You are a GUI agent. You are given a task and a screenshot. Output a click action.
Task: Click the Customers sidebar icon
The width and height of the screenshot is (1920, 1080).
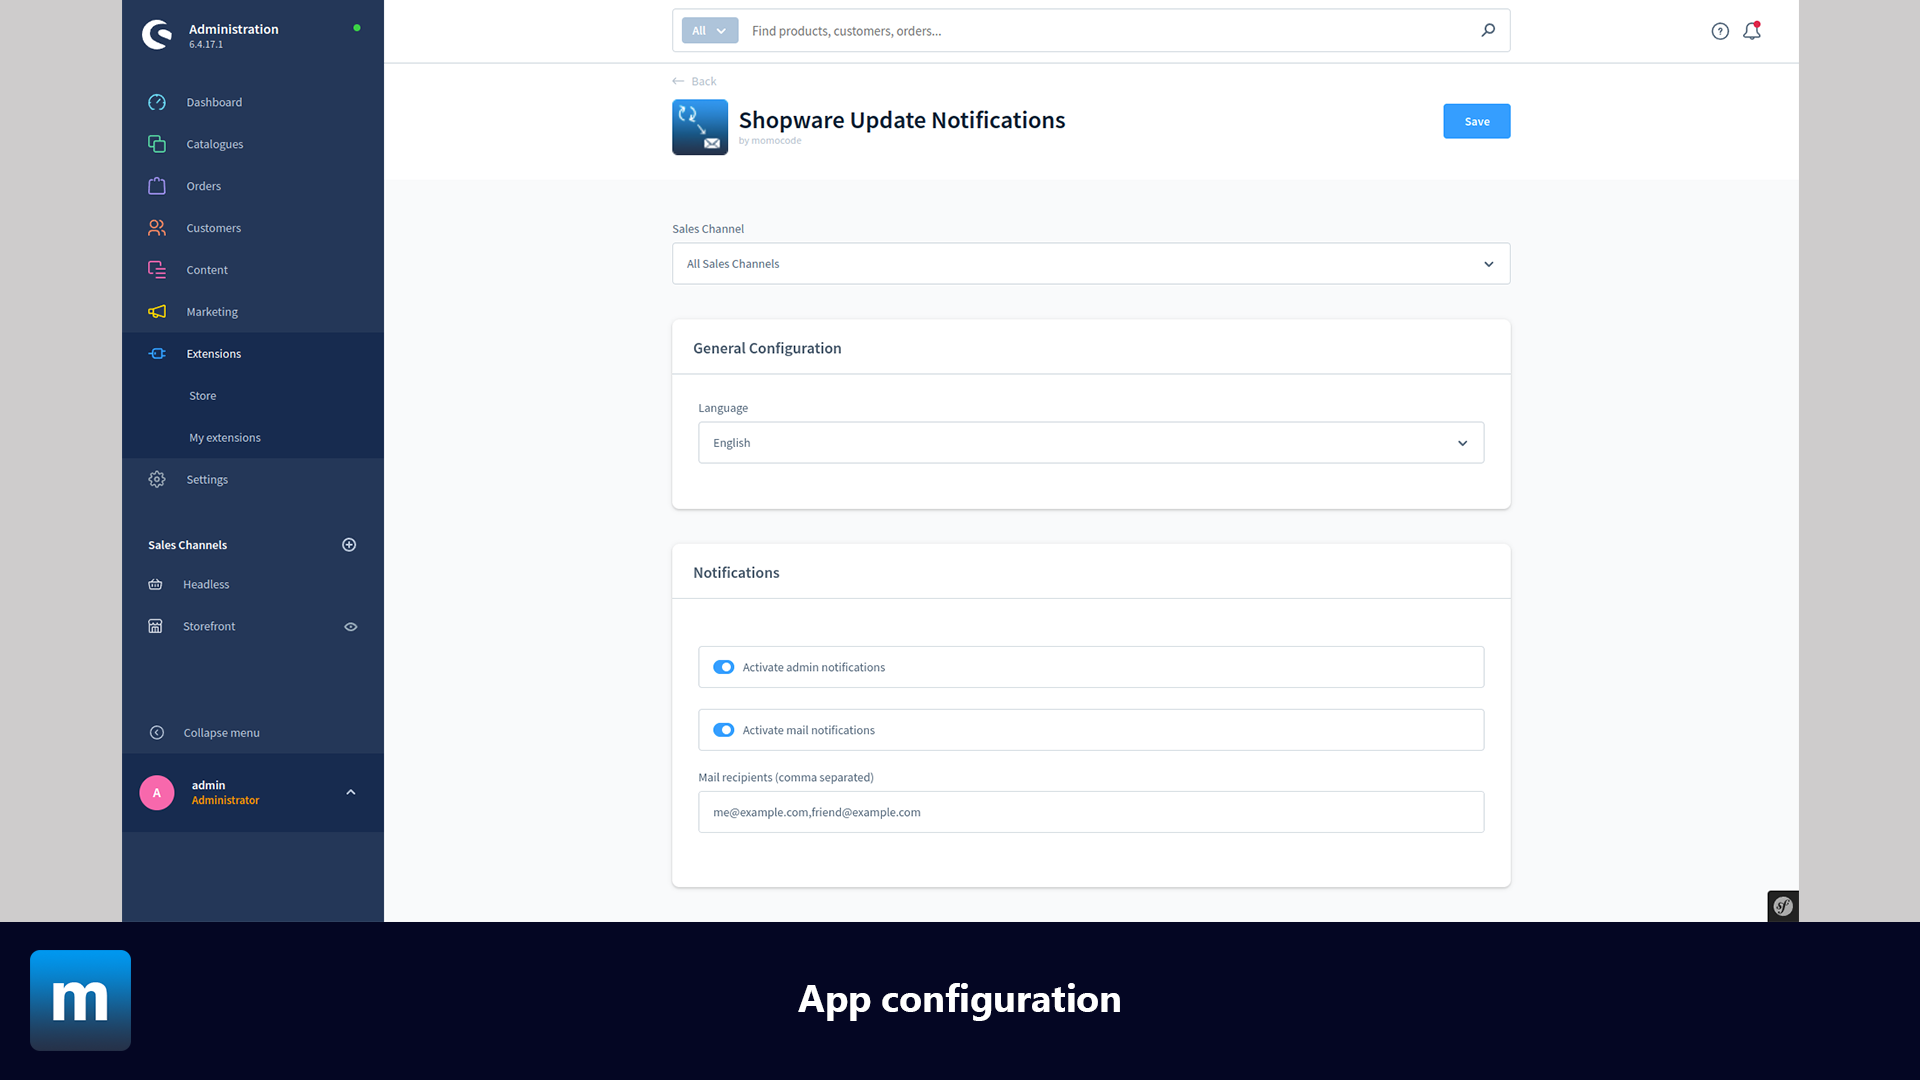tap(156, 227)
